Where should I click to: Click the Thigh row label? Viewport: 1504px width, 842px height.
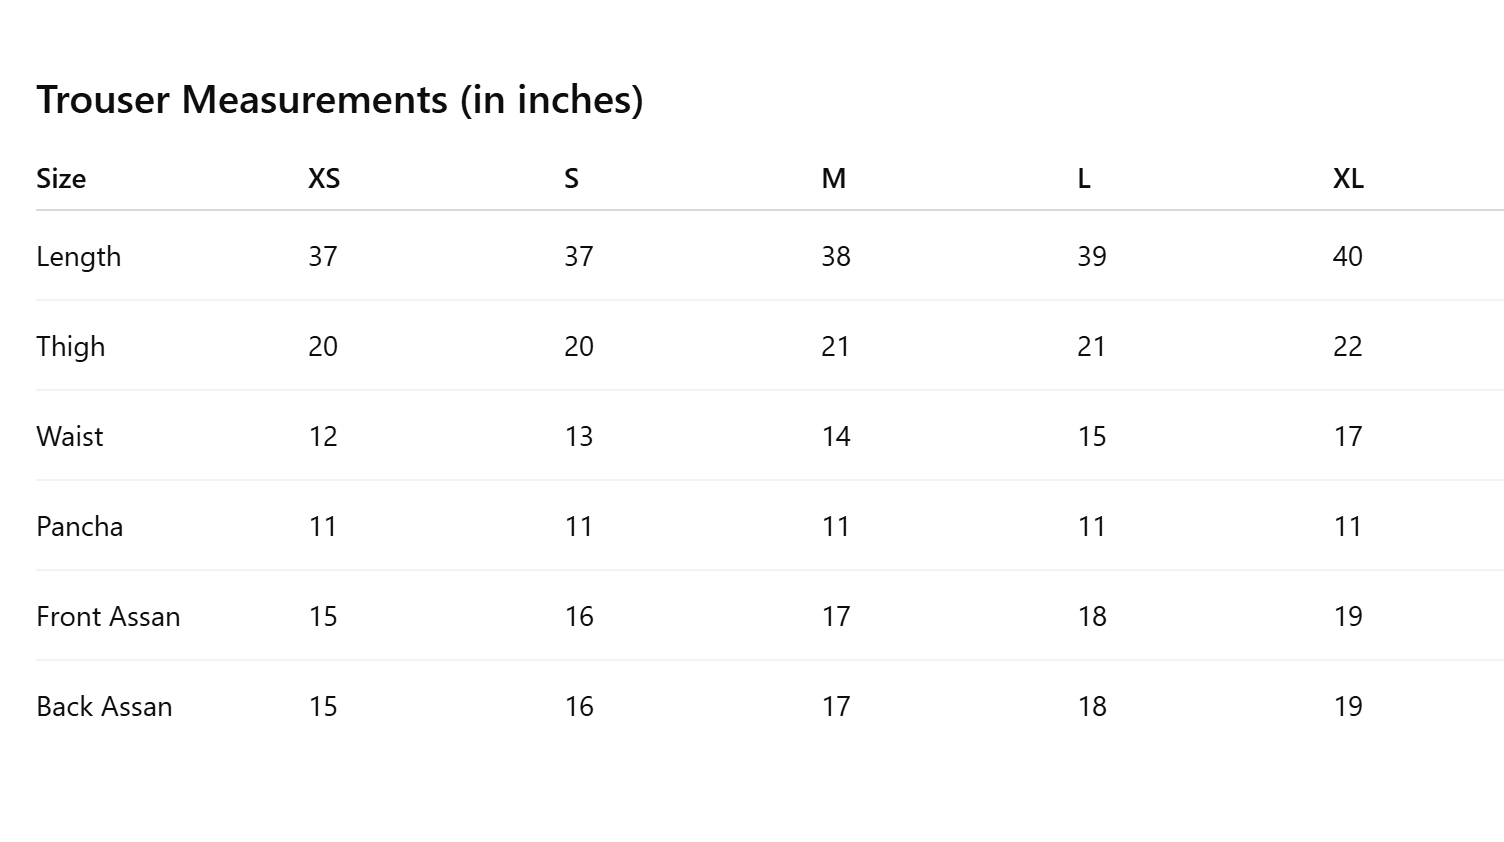click(x=71, y=347)
